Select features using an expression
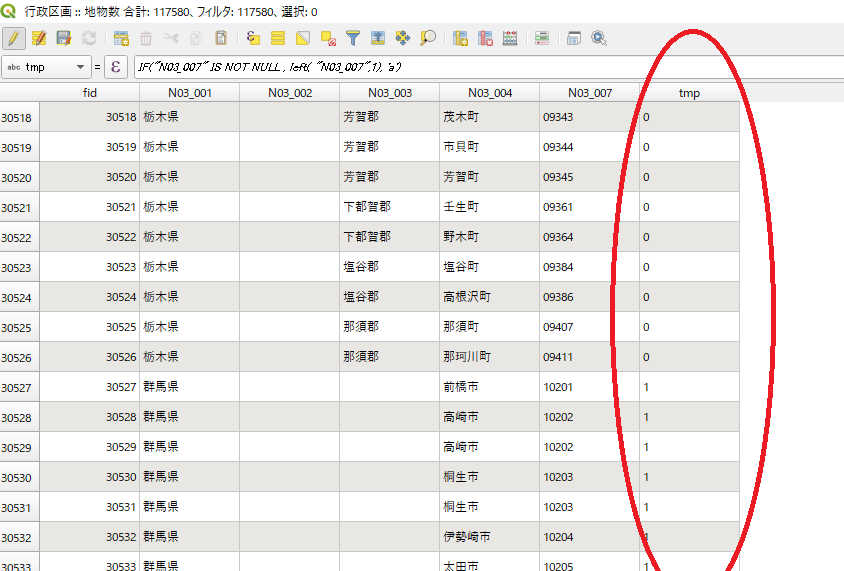 pyautogui.click(x=253, y=38)
